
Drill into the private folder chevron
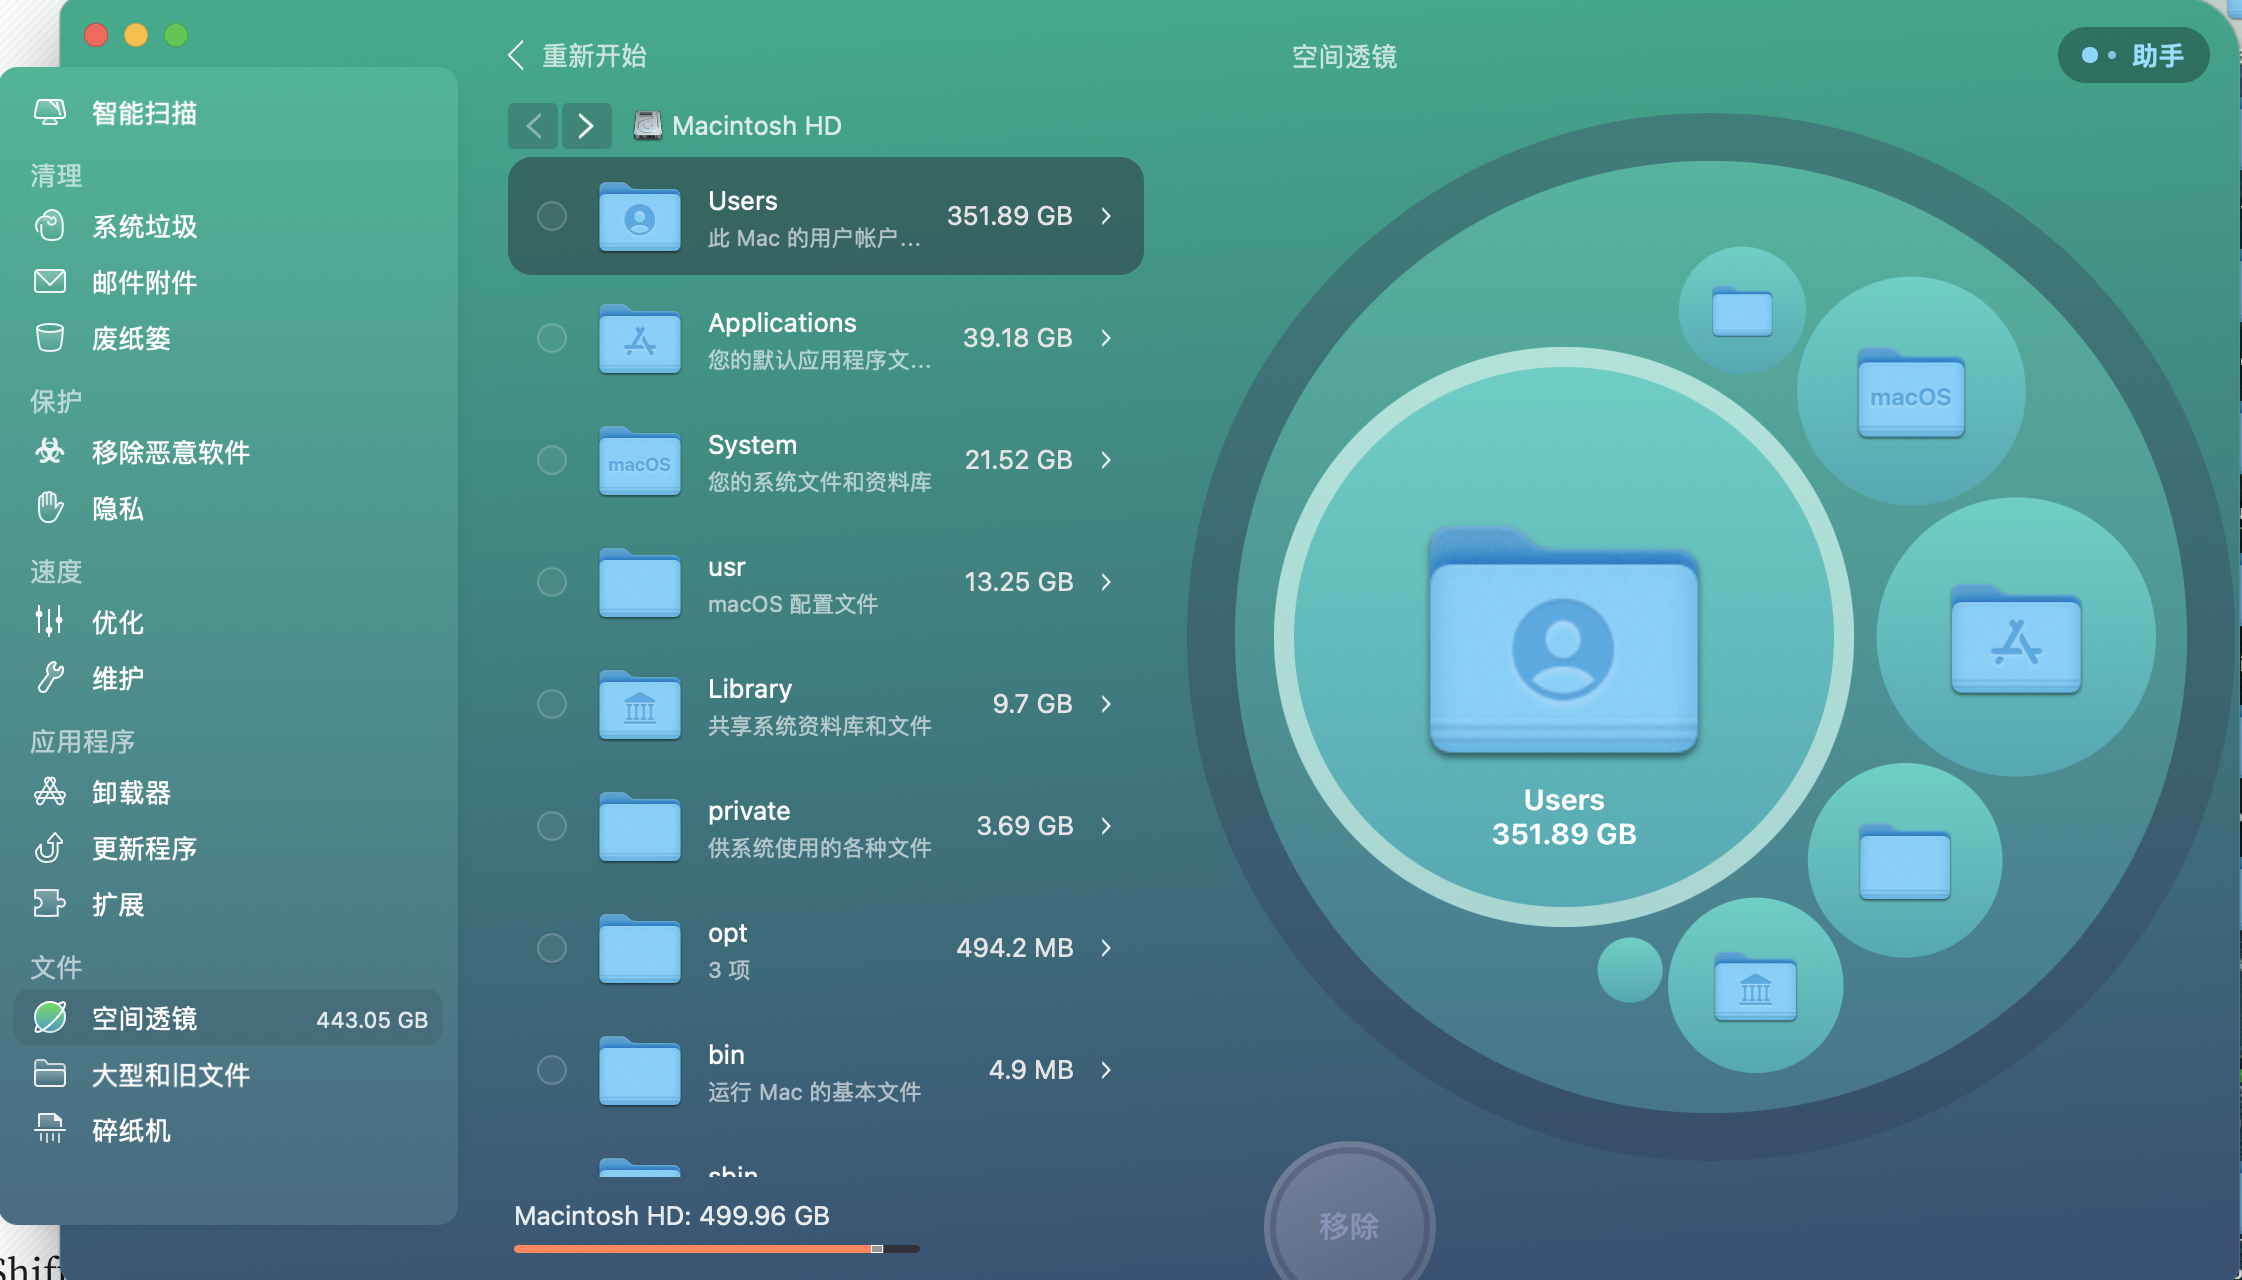1106,826
